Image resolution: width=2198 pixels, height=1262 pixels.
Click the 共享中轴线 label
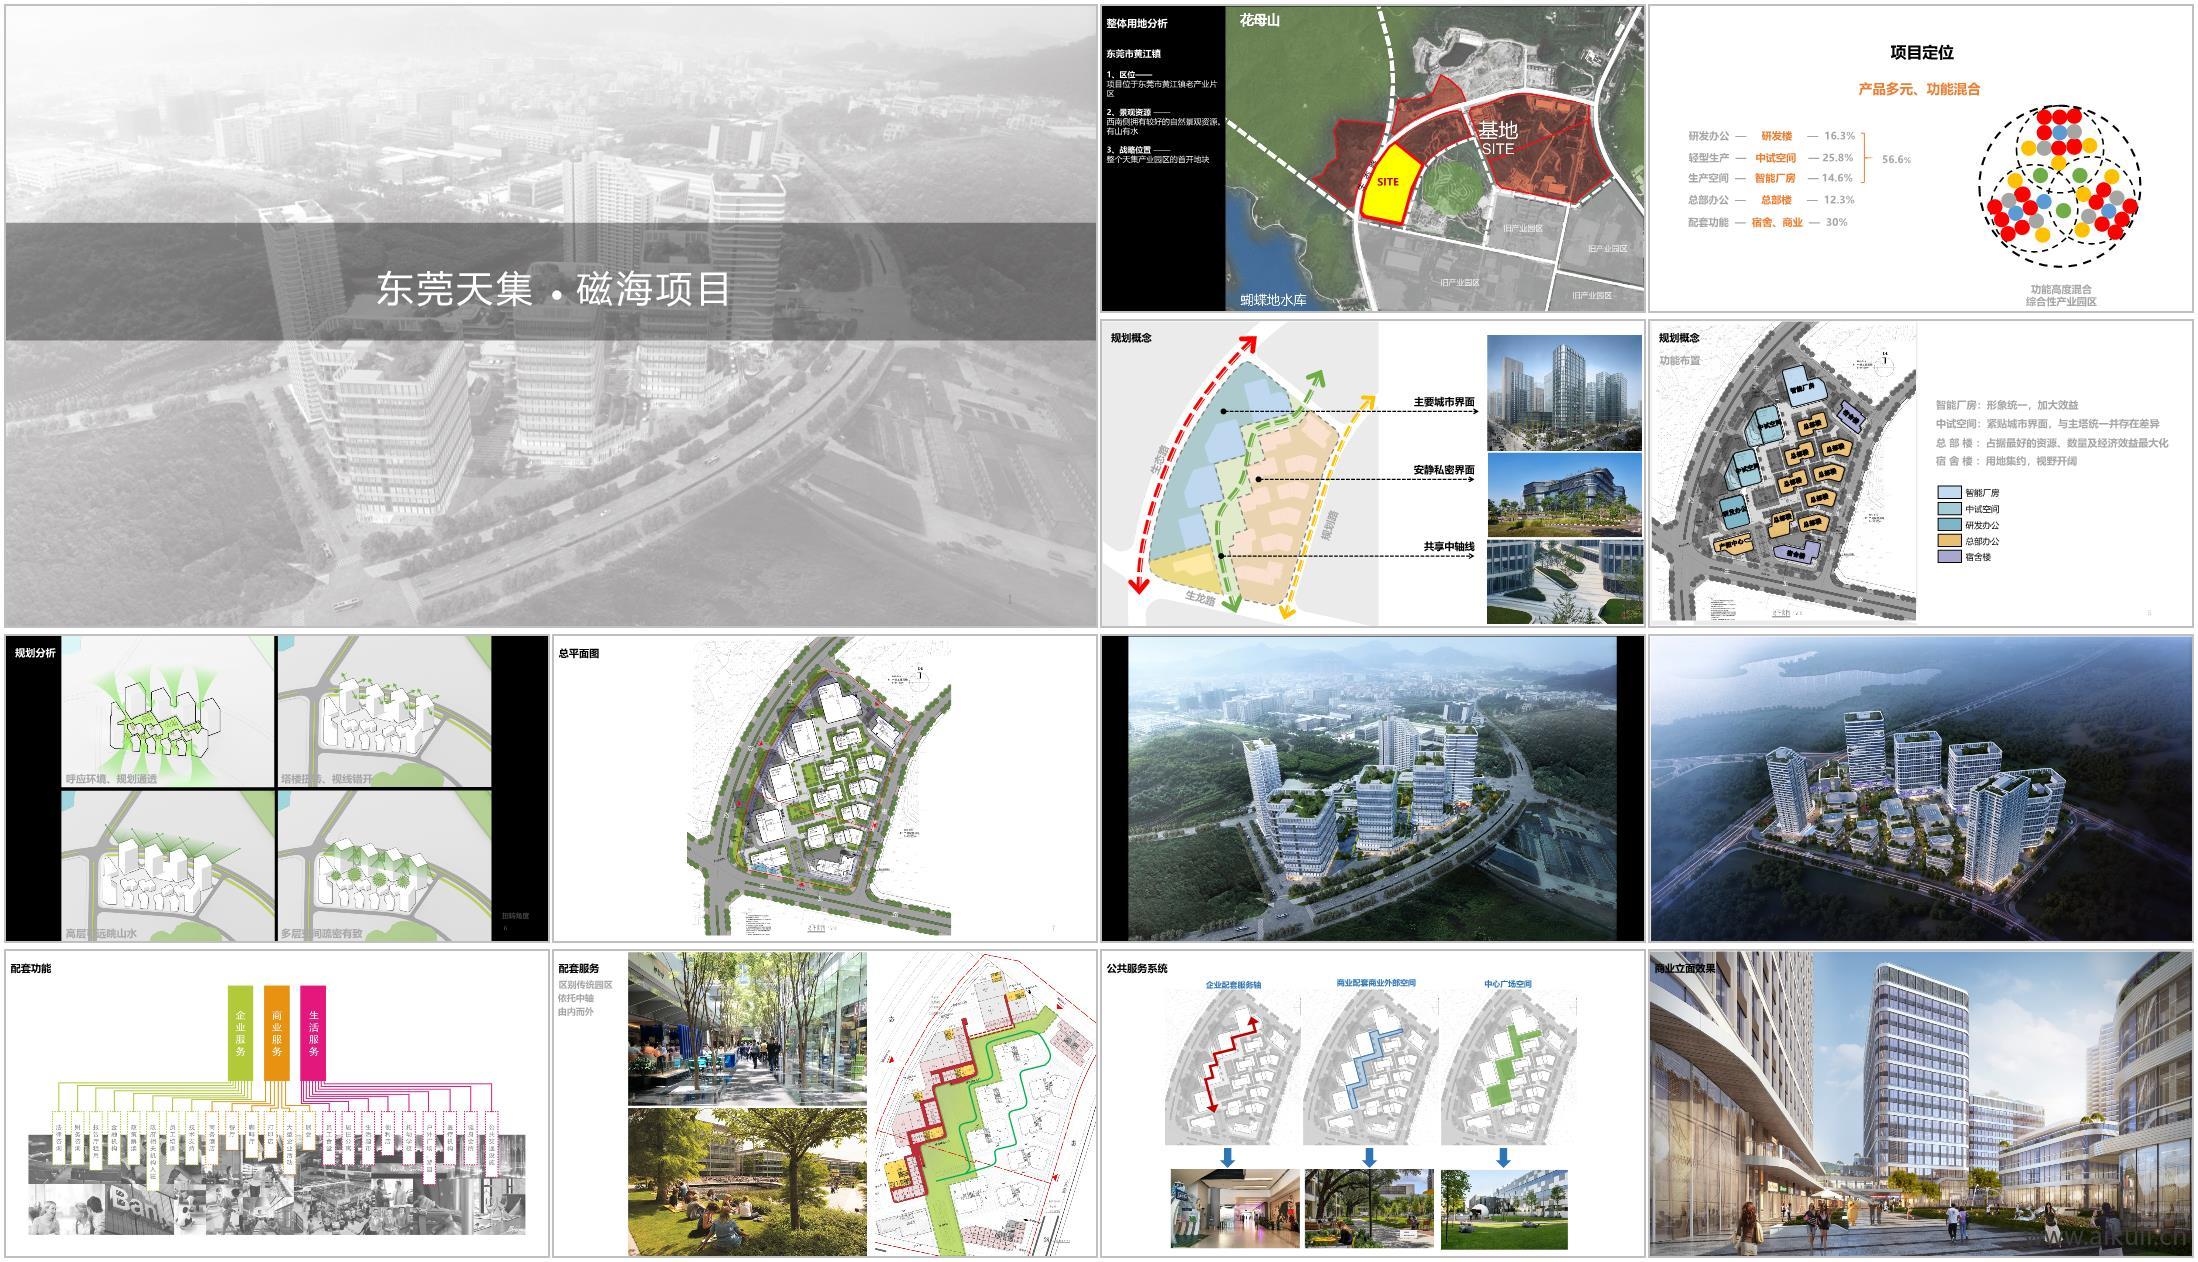click(1449, 546)
